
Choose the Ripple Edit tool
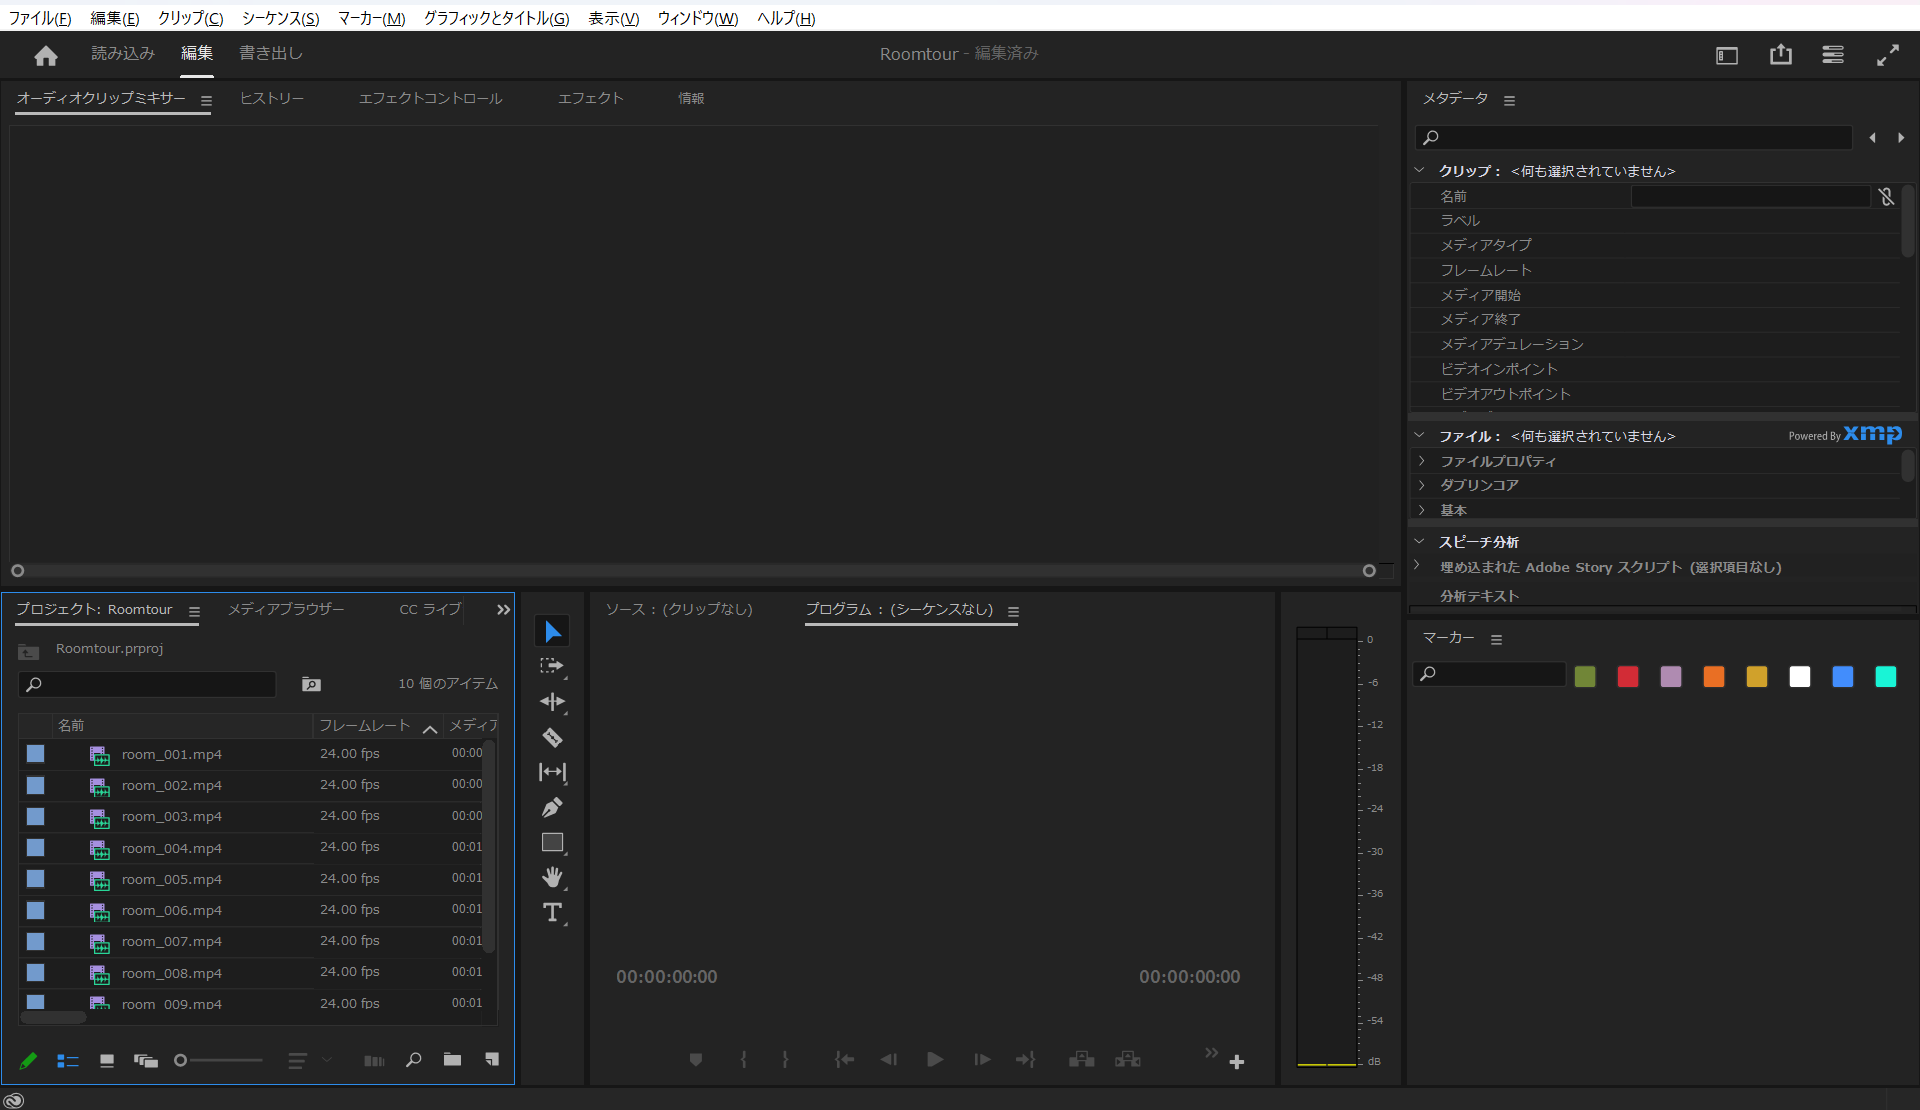pyautogui.click(x=552, y=702)
